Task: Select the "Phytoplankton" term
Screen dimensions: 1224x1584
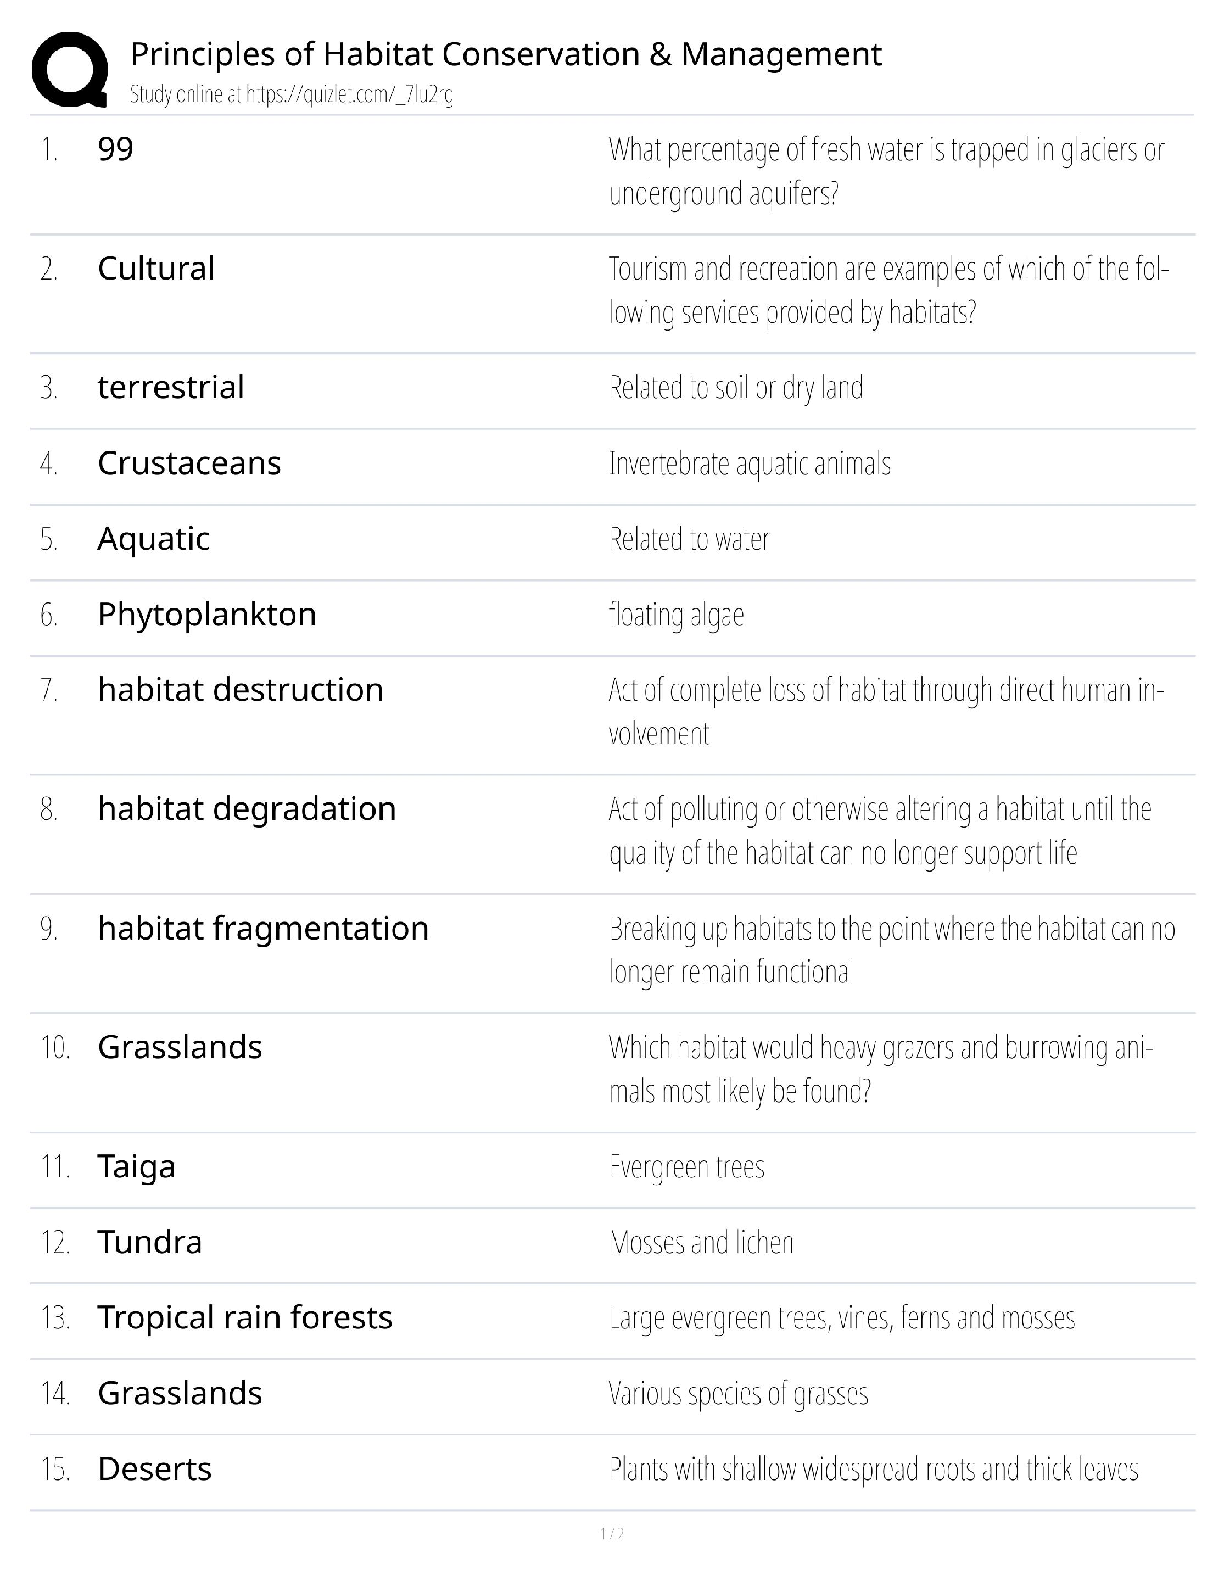Action: tap(207, 614)
